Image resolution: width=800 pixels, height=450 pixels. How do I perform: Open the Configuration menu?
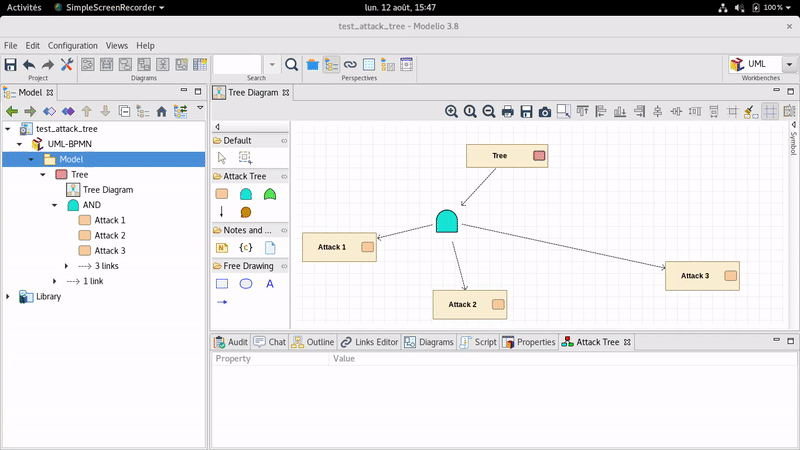tap(72, 45)
